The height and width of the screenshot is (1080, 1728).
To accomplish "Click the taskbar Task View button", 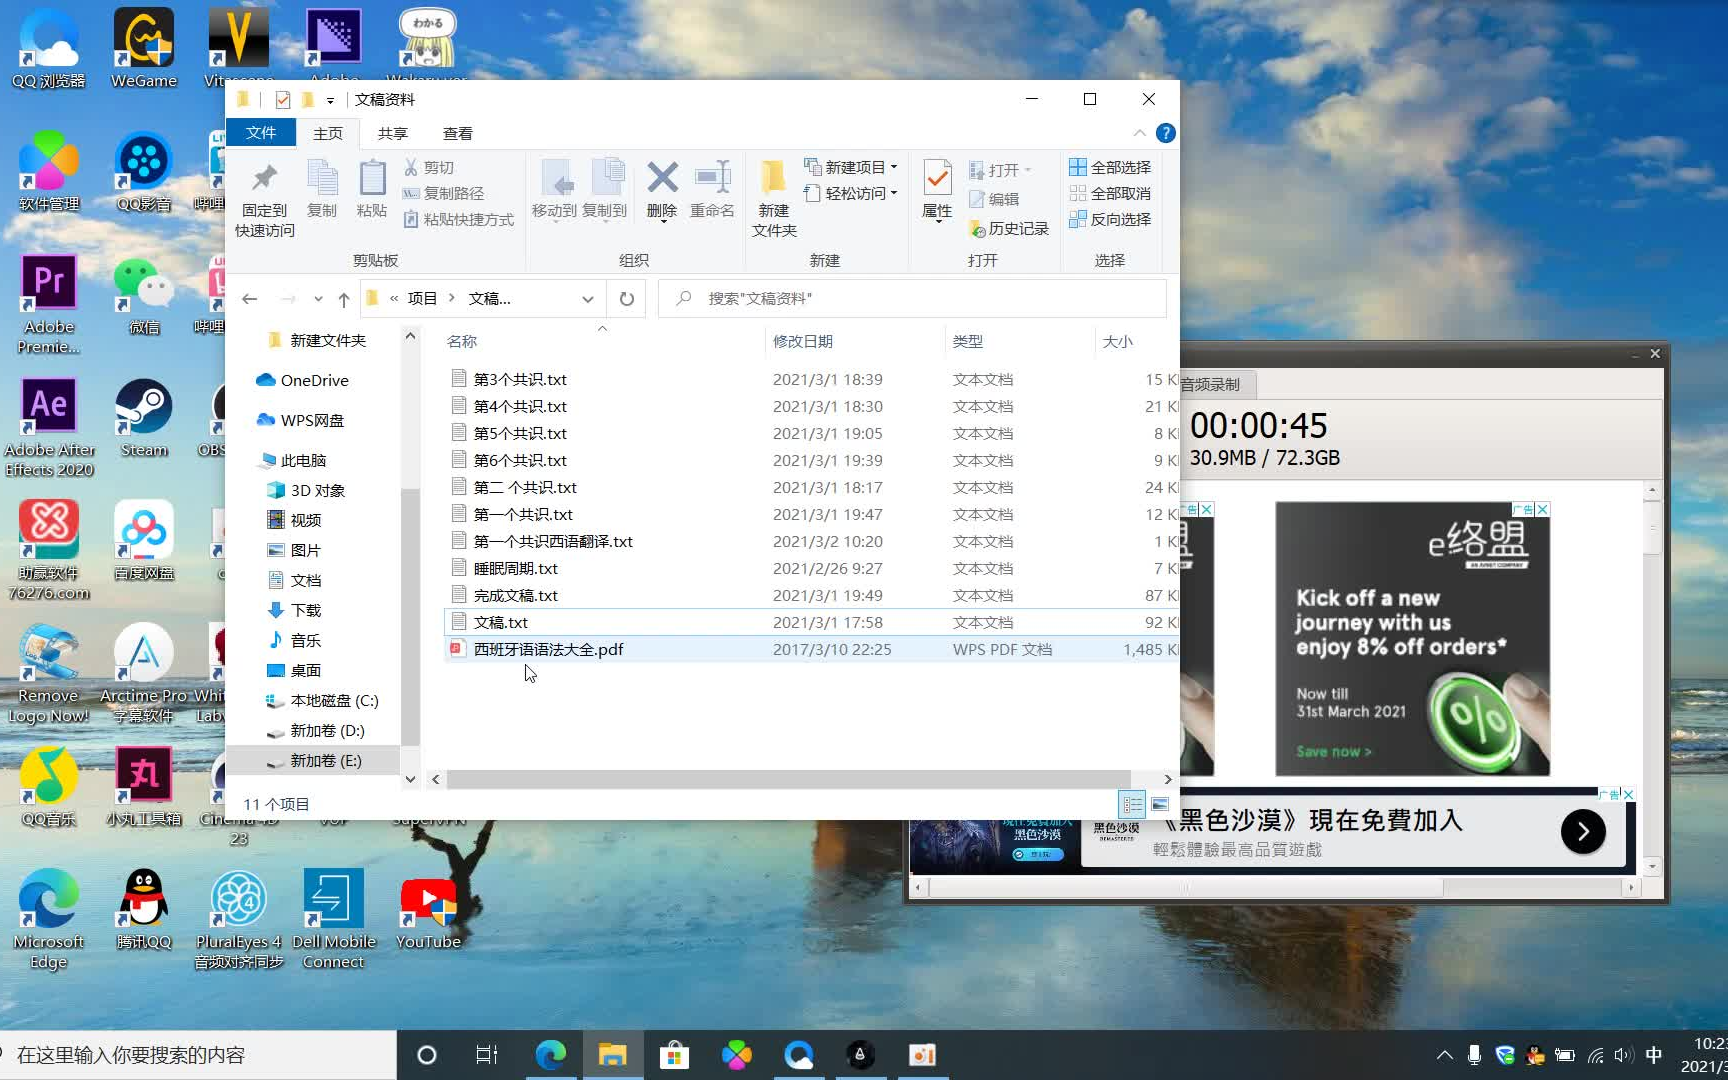I will [487, 1055].
